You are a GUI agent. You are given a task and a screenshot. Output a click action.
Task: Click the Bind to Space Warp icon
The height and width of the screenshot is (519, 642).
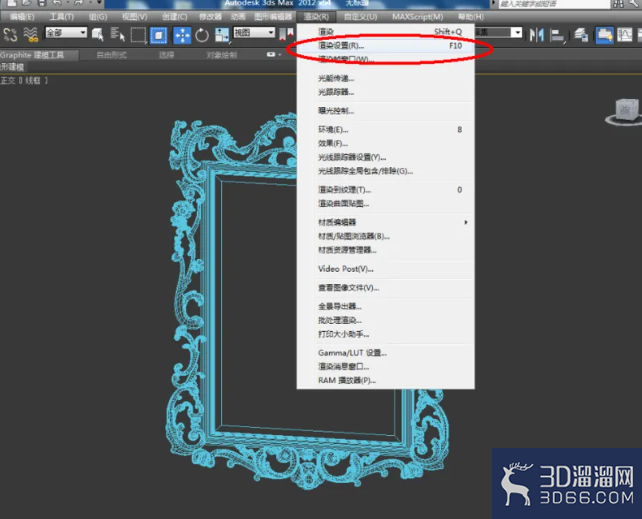31,34
